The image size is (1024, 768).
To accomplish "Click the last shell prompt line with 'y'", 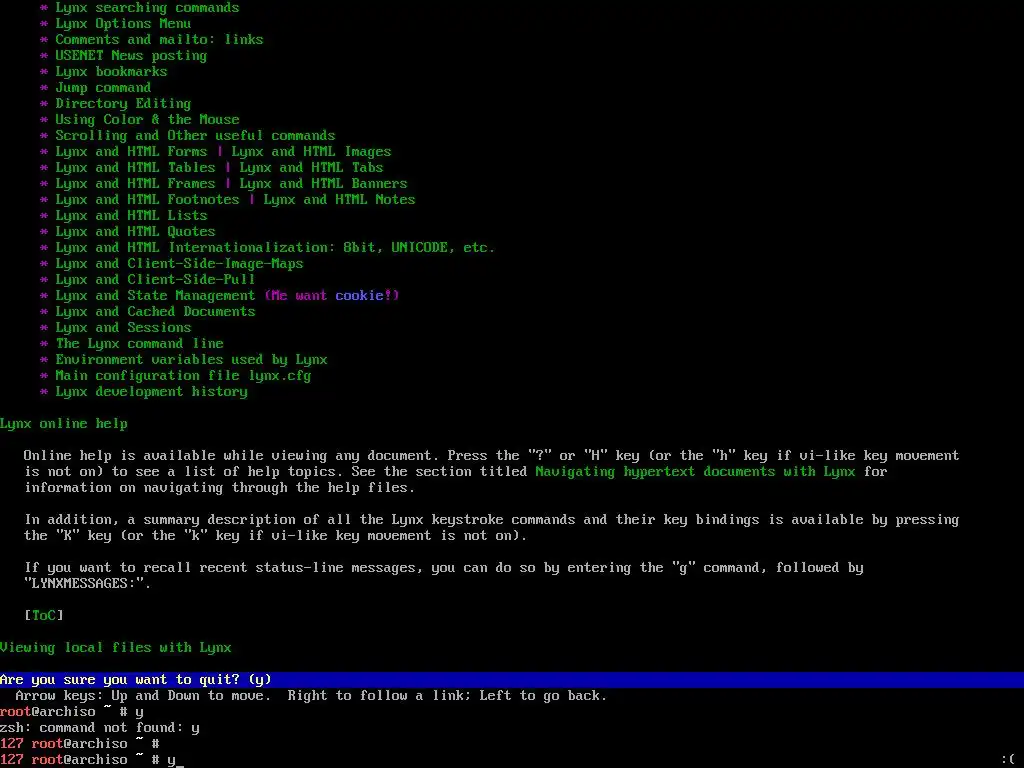I will 91,760.
